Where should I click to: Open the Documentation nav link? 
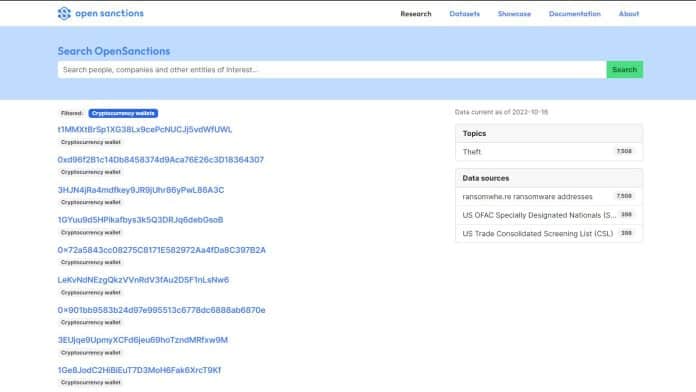574,14
